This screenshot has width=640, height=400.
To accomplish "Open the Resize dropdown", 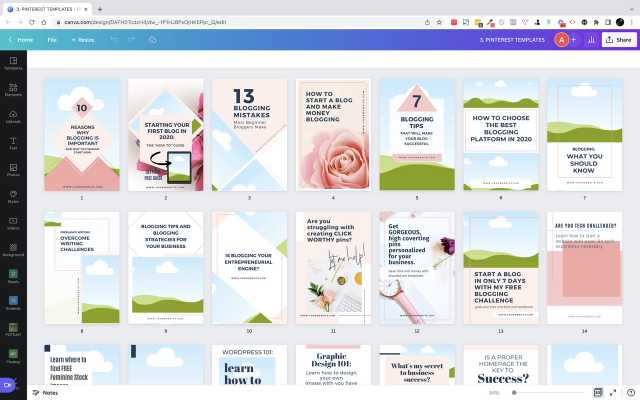I will click(82, 40).
